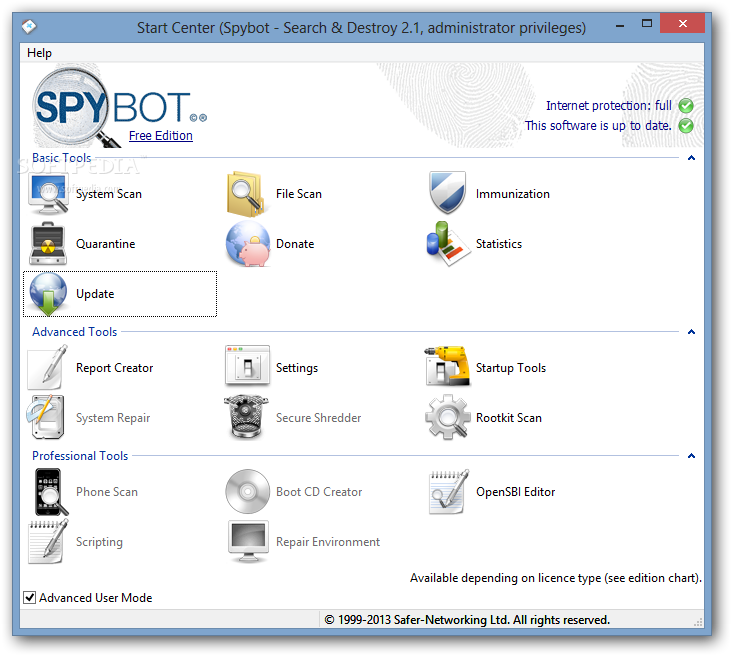Close the Start Center window
This screenshot has height=656, width=732.
tap(683, 23)
